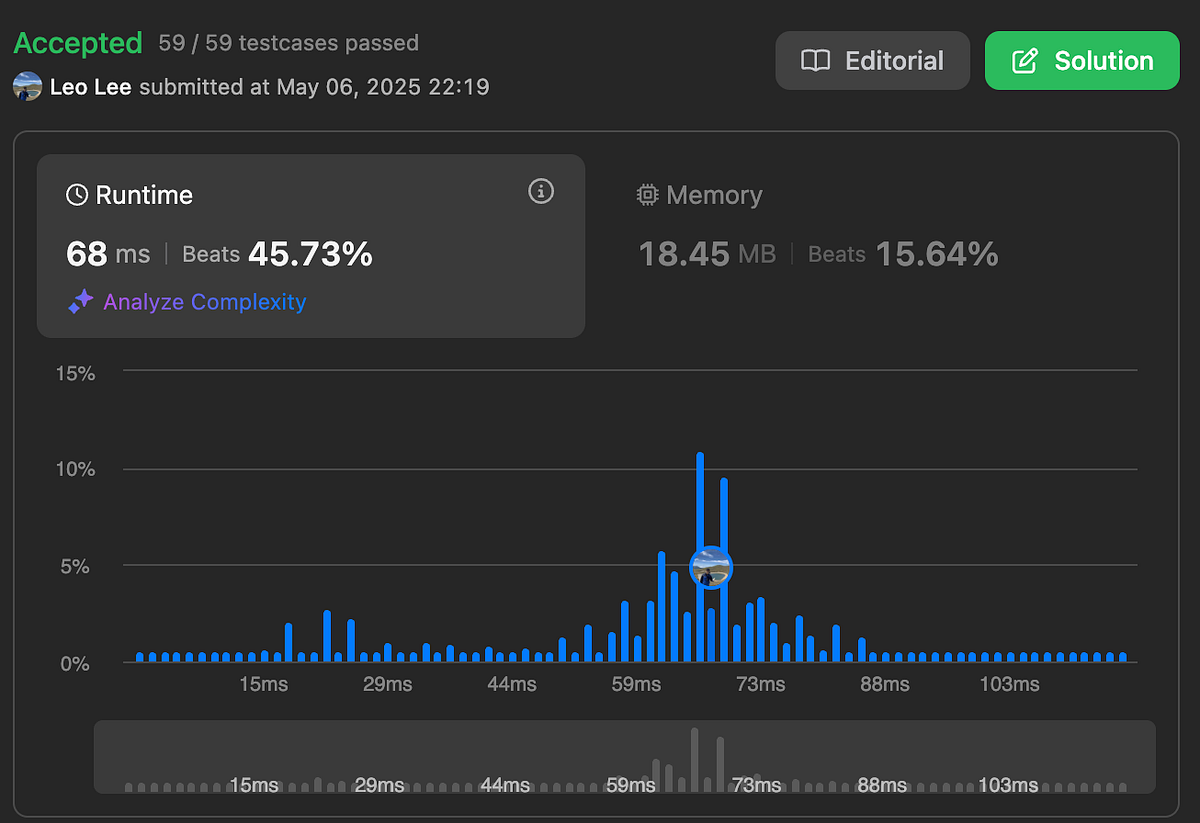Image resolution: width=1200 pixels, height=823 pixels.
Task: Click the Runtime clock icon
Action: pos(78,196)
